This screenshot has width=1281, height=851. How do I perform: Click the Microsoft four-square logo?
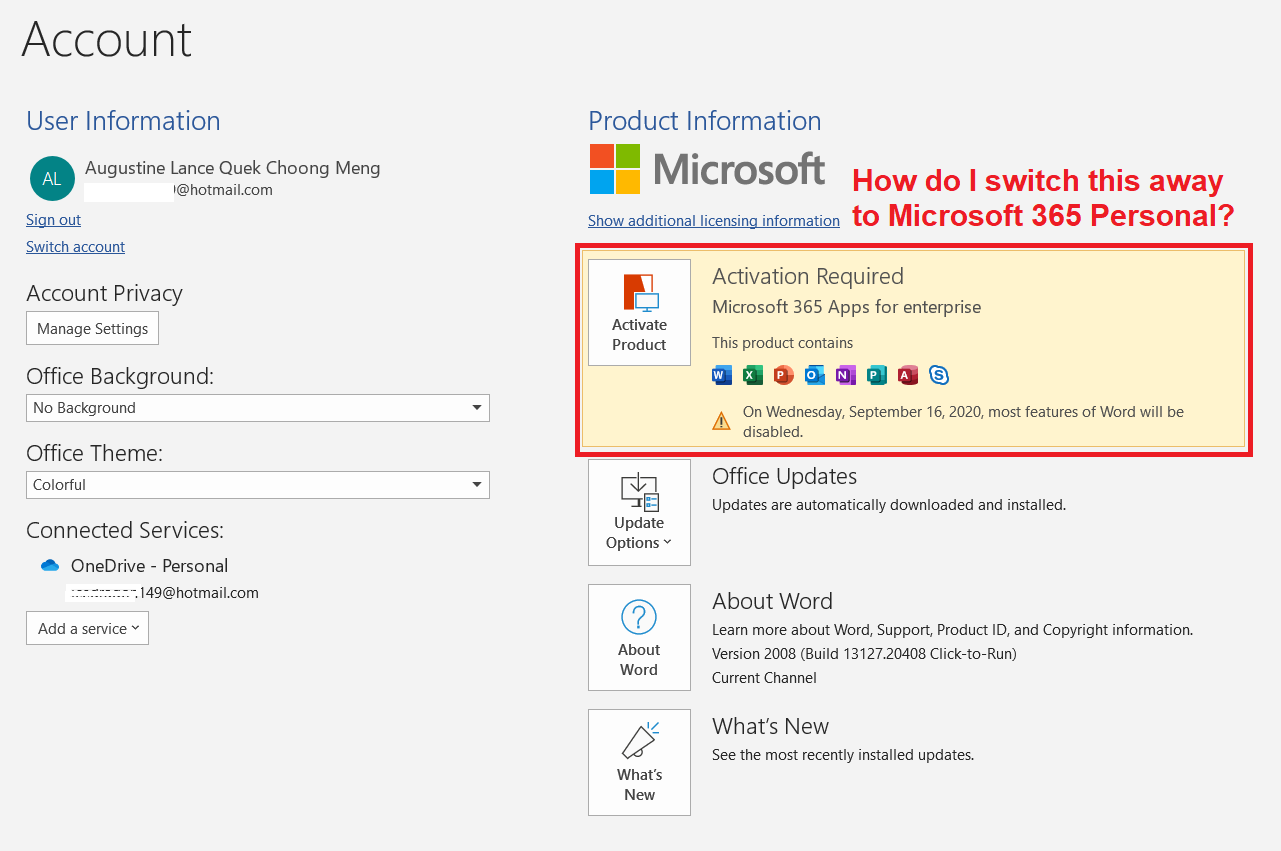(615, 169)
